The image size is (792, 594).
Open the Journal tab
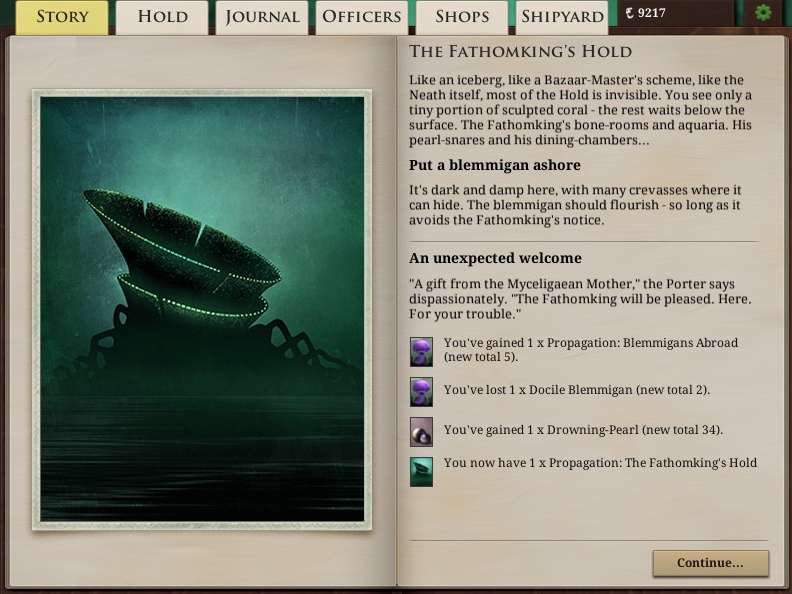pos(262,17)
